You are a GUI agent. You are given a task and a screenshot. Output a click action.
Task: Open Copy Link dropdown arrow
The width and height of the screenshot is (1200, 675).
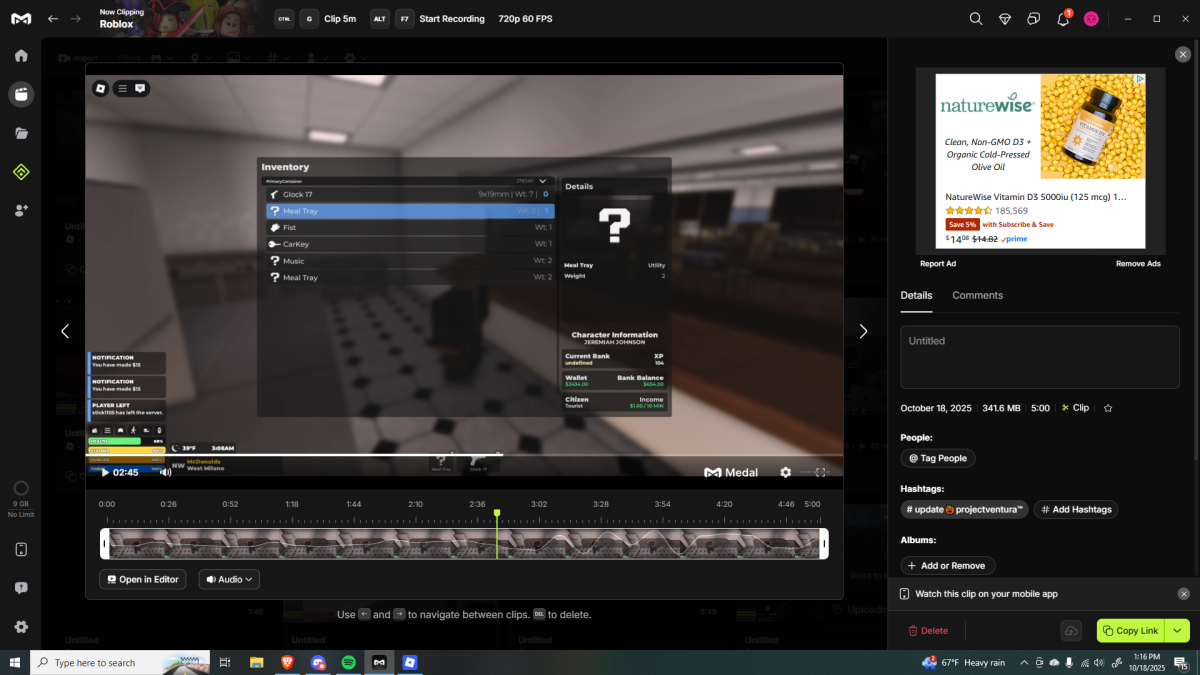coord(1177,630)
